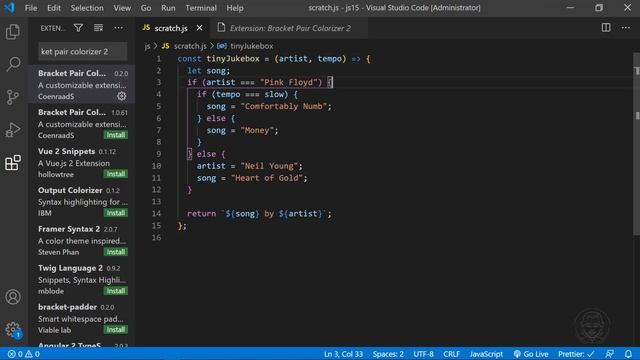Install the Output Colorizer extension

point(116,213)
